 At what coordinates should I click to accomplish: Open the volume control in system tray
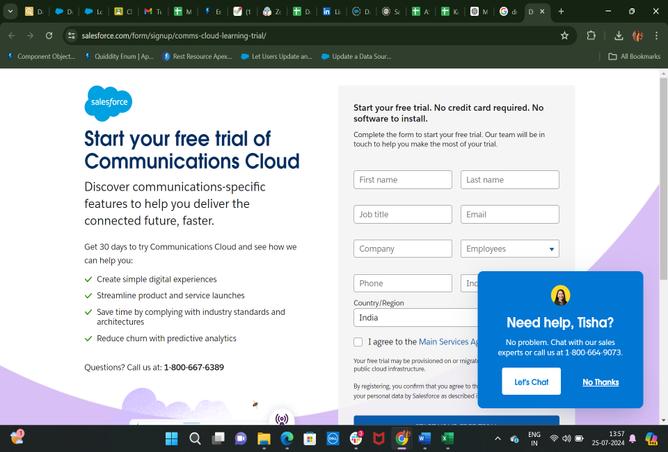(566, 438)
